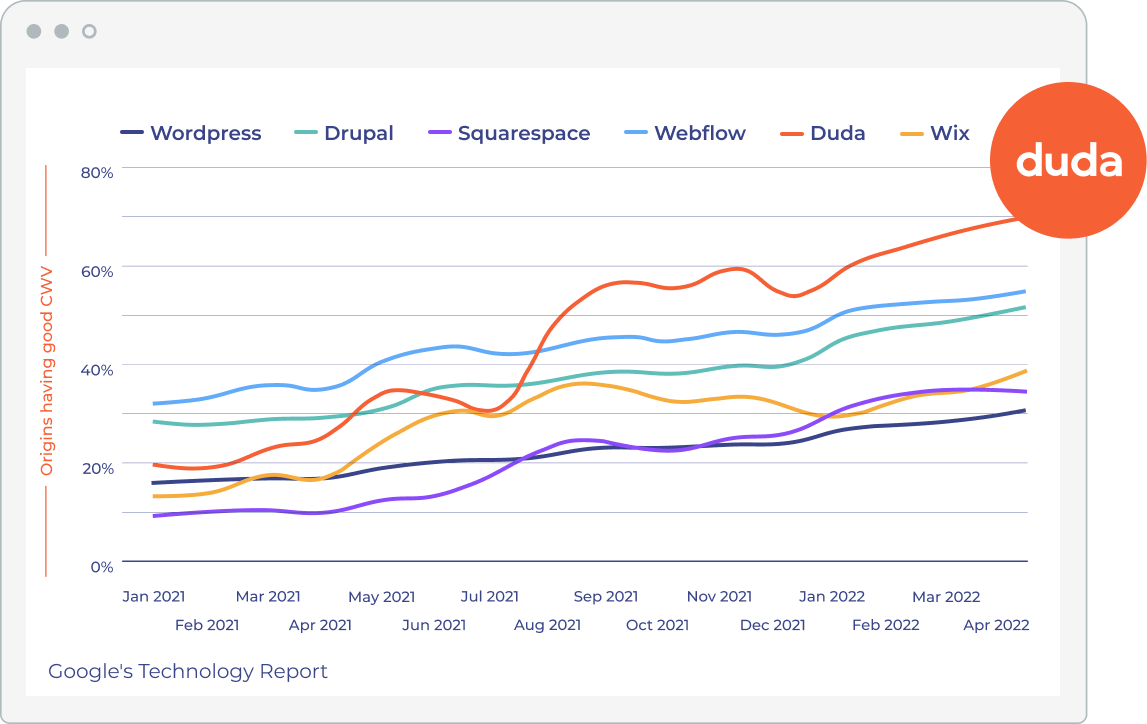Click the Wix legend label
The image size is (1147, 724).
pos(949,133)
